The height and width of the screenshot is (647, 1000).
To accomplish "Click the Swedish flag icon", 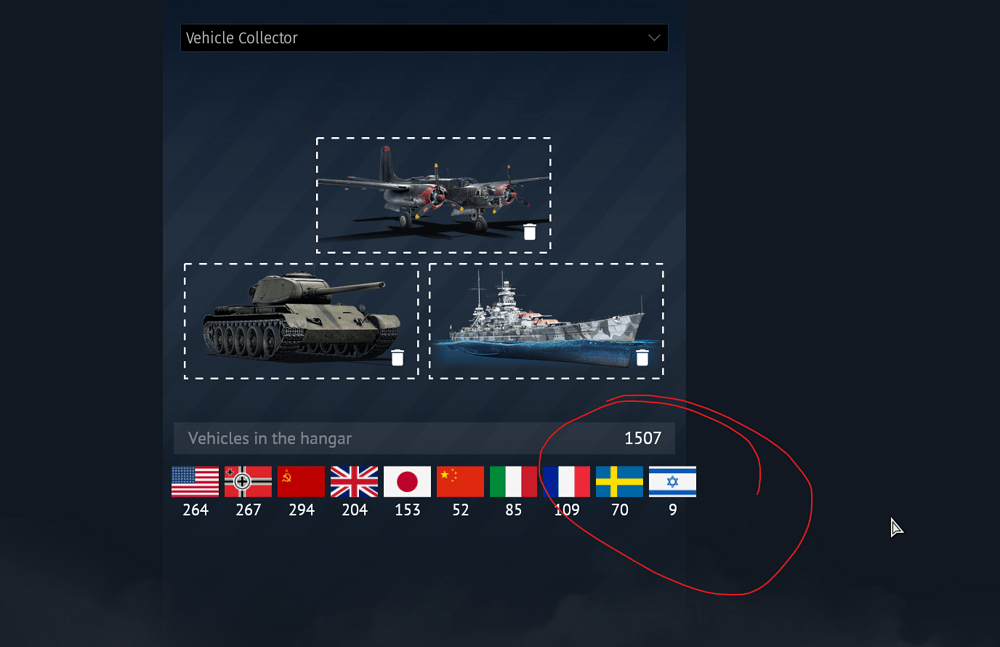I will tap(619, 482).
